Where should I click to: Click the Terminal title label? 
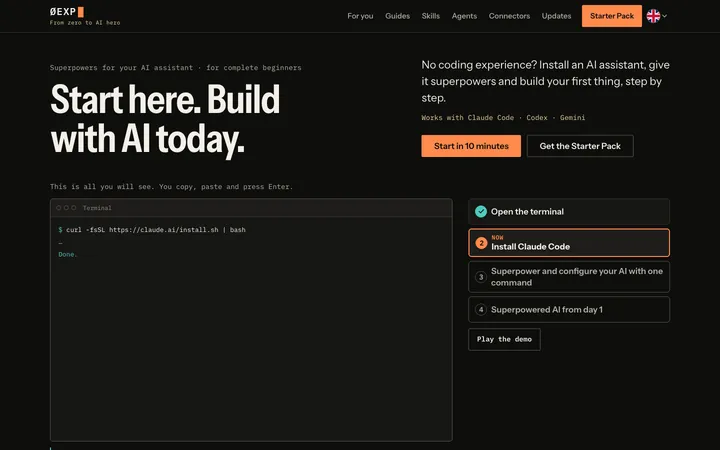[x=97, y=208]
